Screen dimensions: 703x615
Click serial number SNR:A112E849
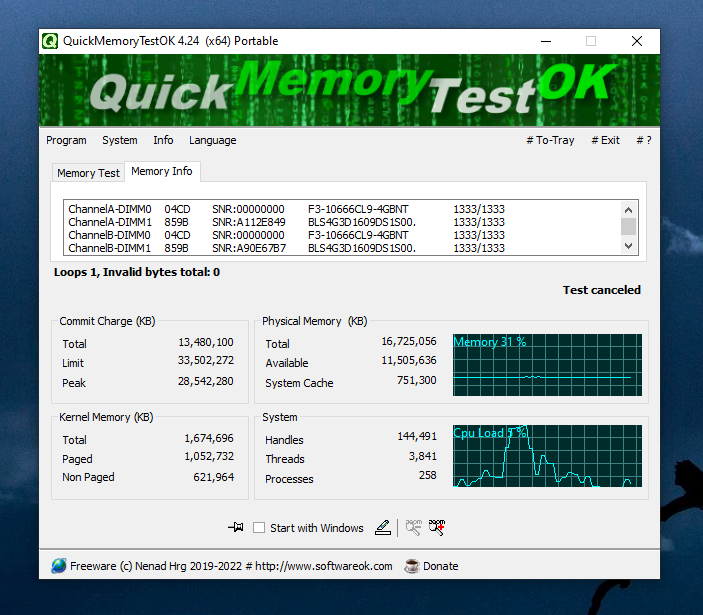pos(249,222)
